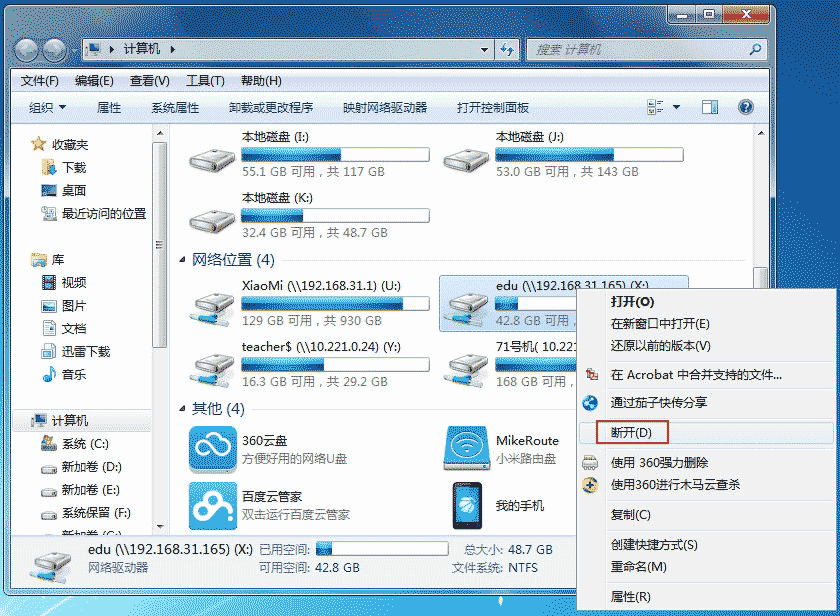Open the 工具(T) menu
This screenshot has width=840, height=616.
click(204, 81)
